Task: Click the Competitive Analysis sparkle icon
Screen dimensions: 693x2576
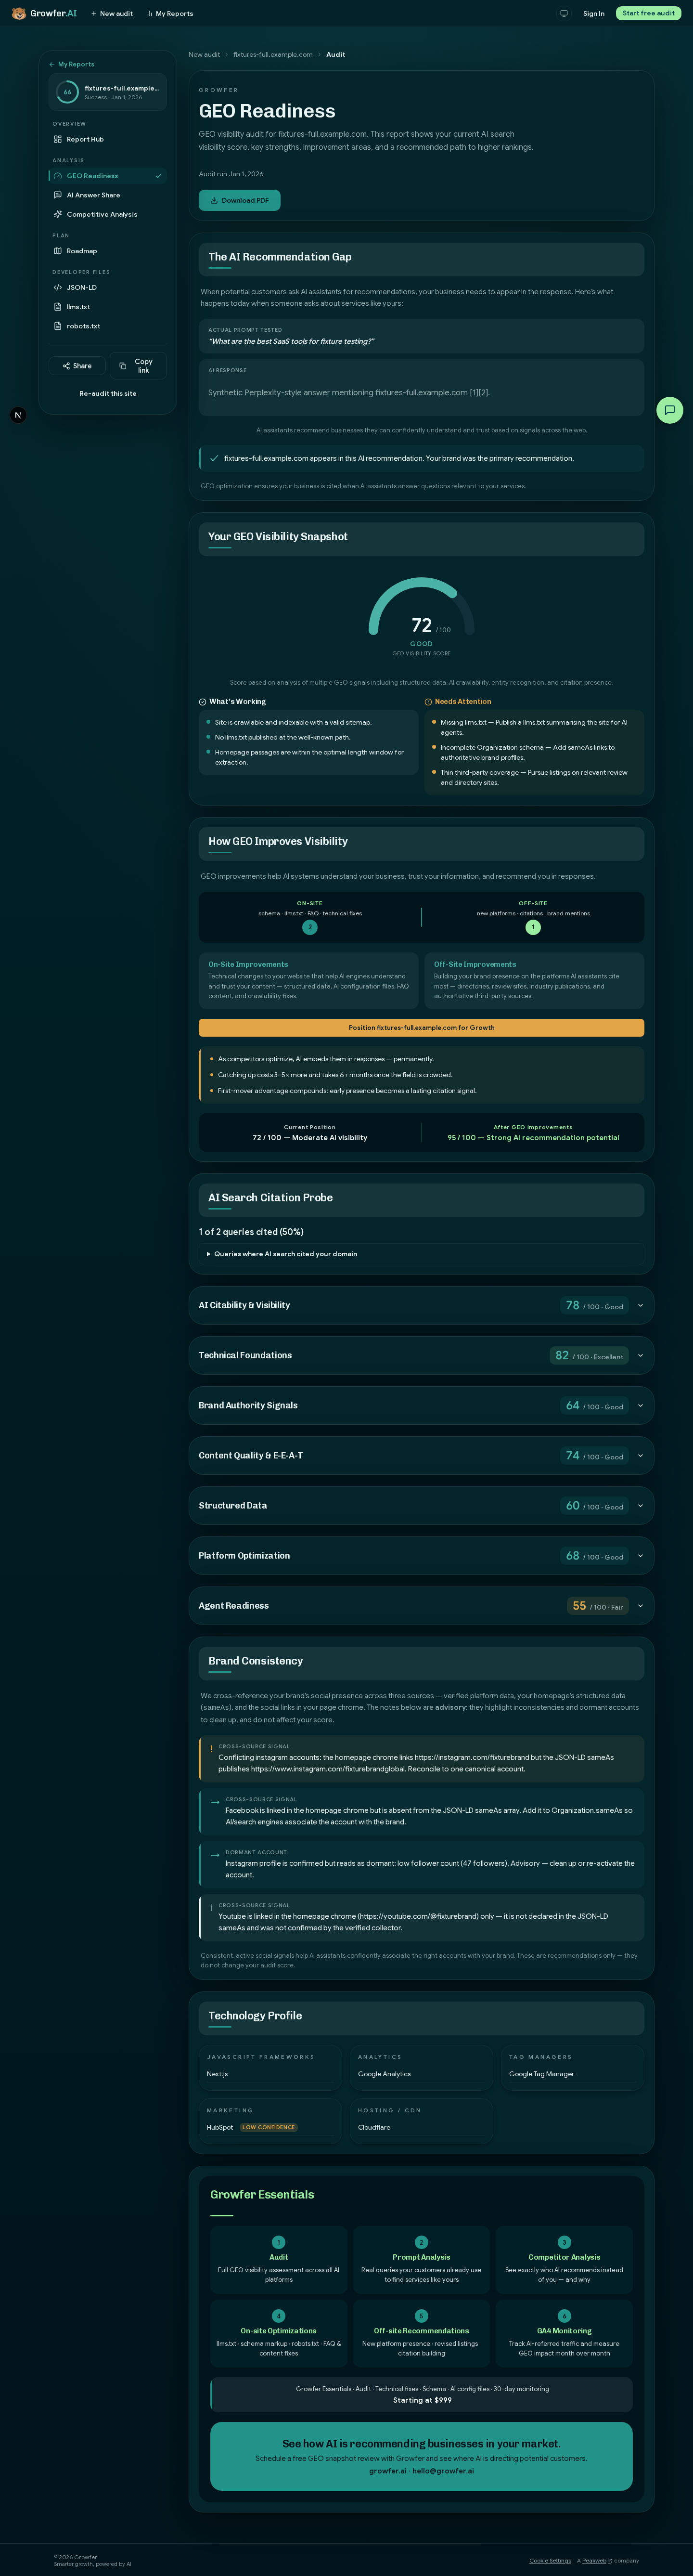Action: (x=58, y=214)
